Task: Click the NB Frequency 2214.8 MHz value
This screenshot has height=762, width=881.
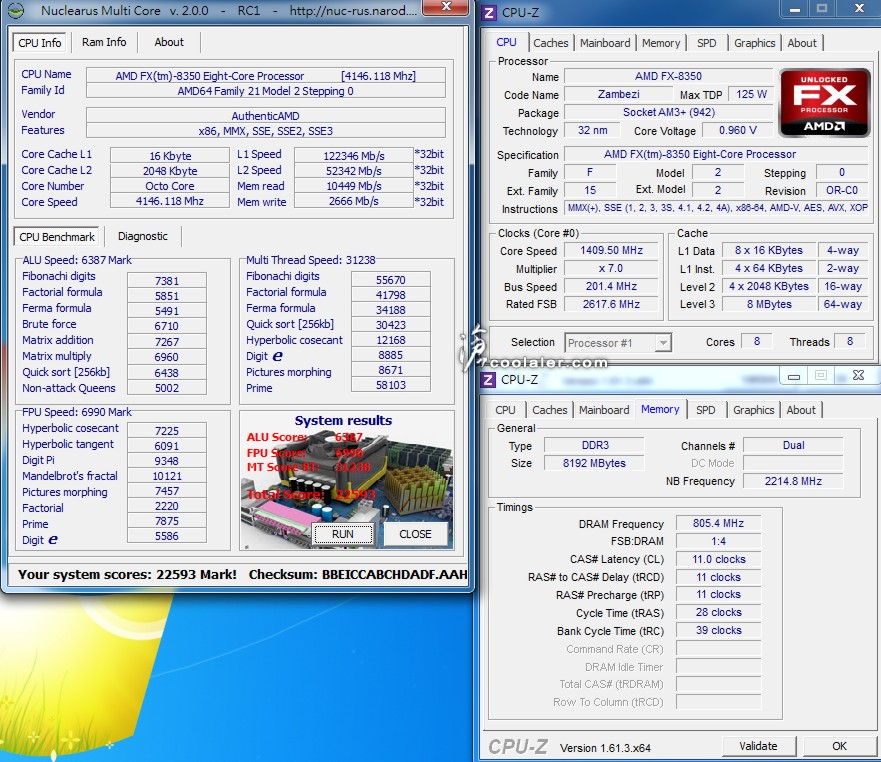Action: coord(793,481)
